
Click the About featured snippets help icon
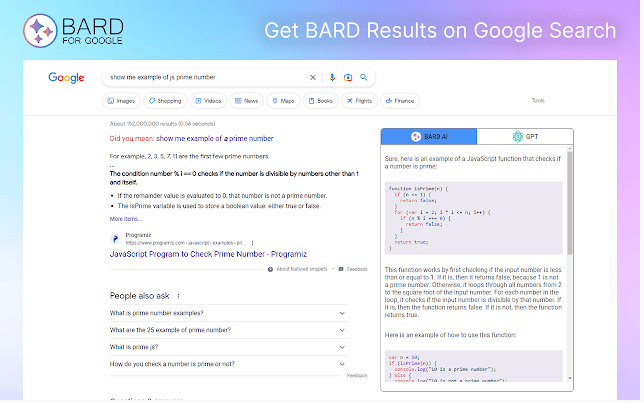tap(271, 269)
